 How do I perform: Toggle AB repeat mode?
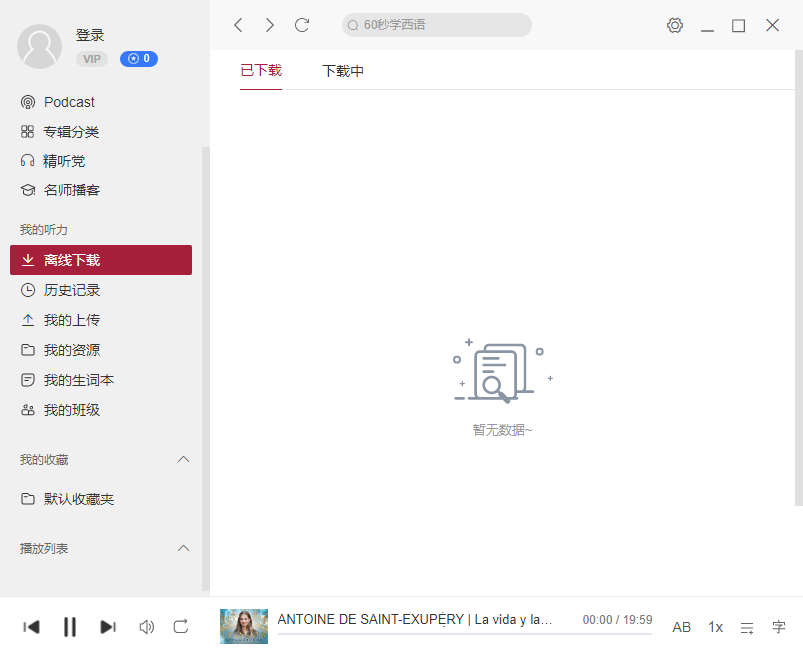point(681,627)
